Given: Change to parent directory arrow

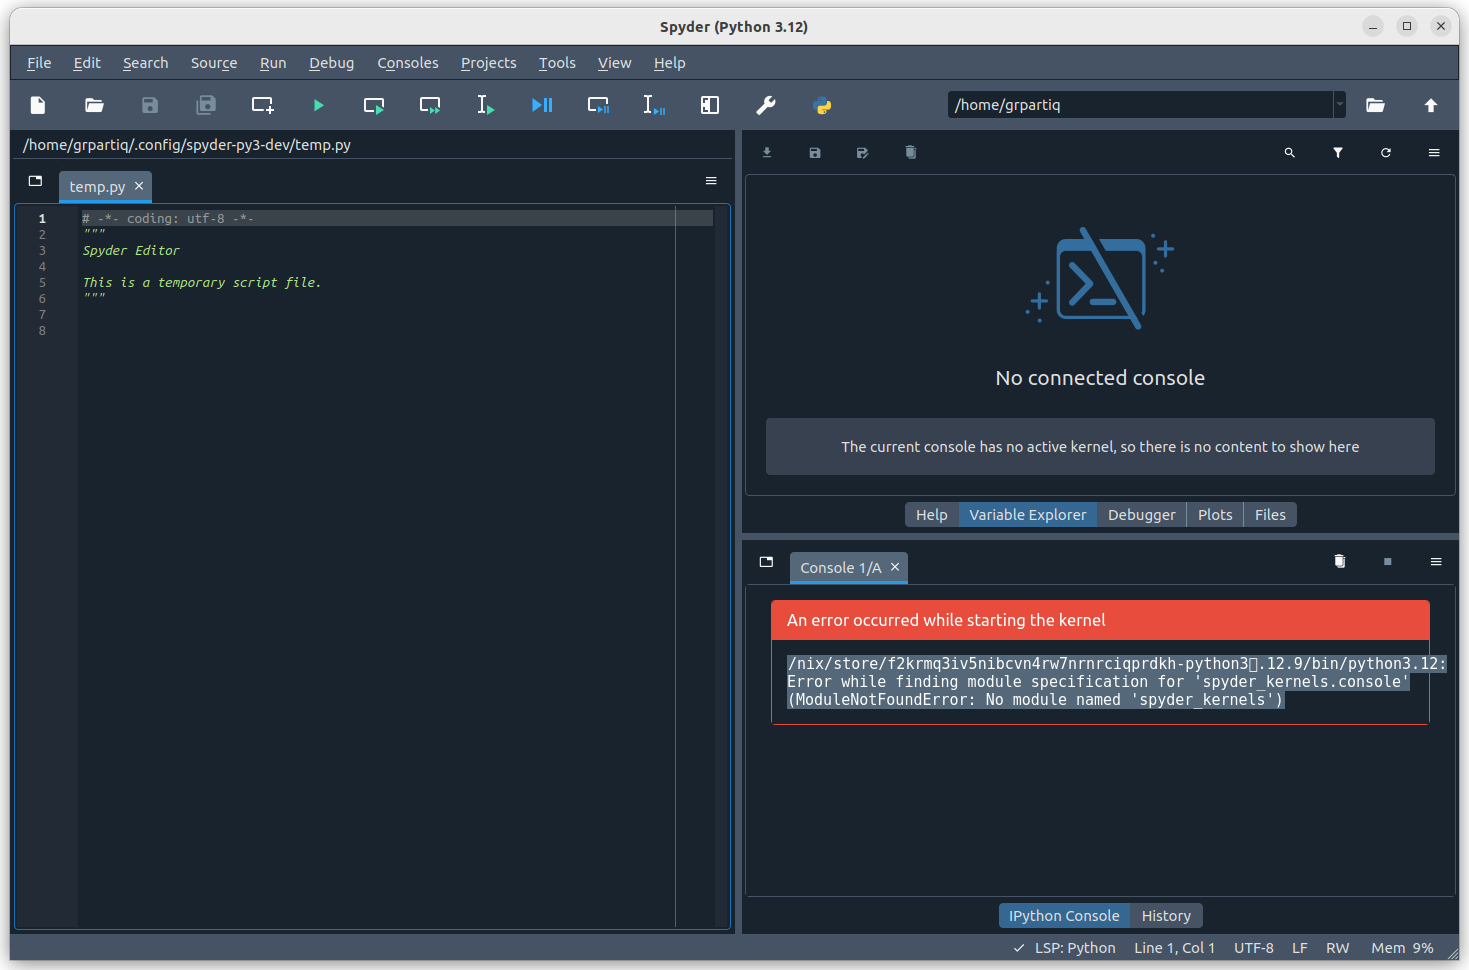Looking at the screenshot, I should (1431, 105).
